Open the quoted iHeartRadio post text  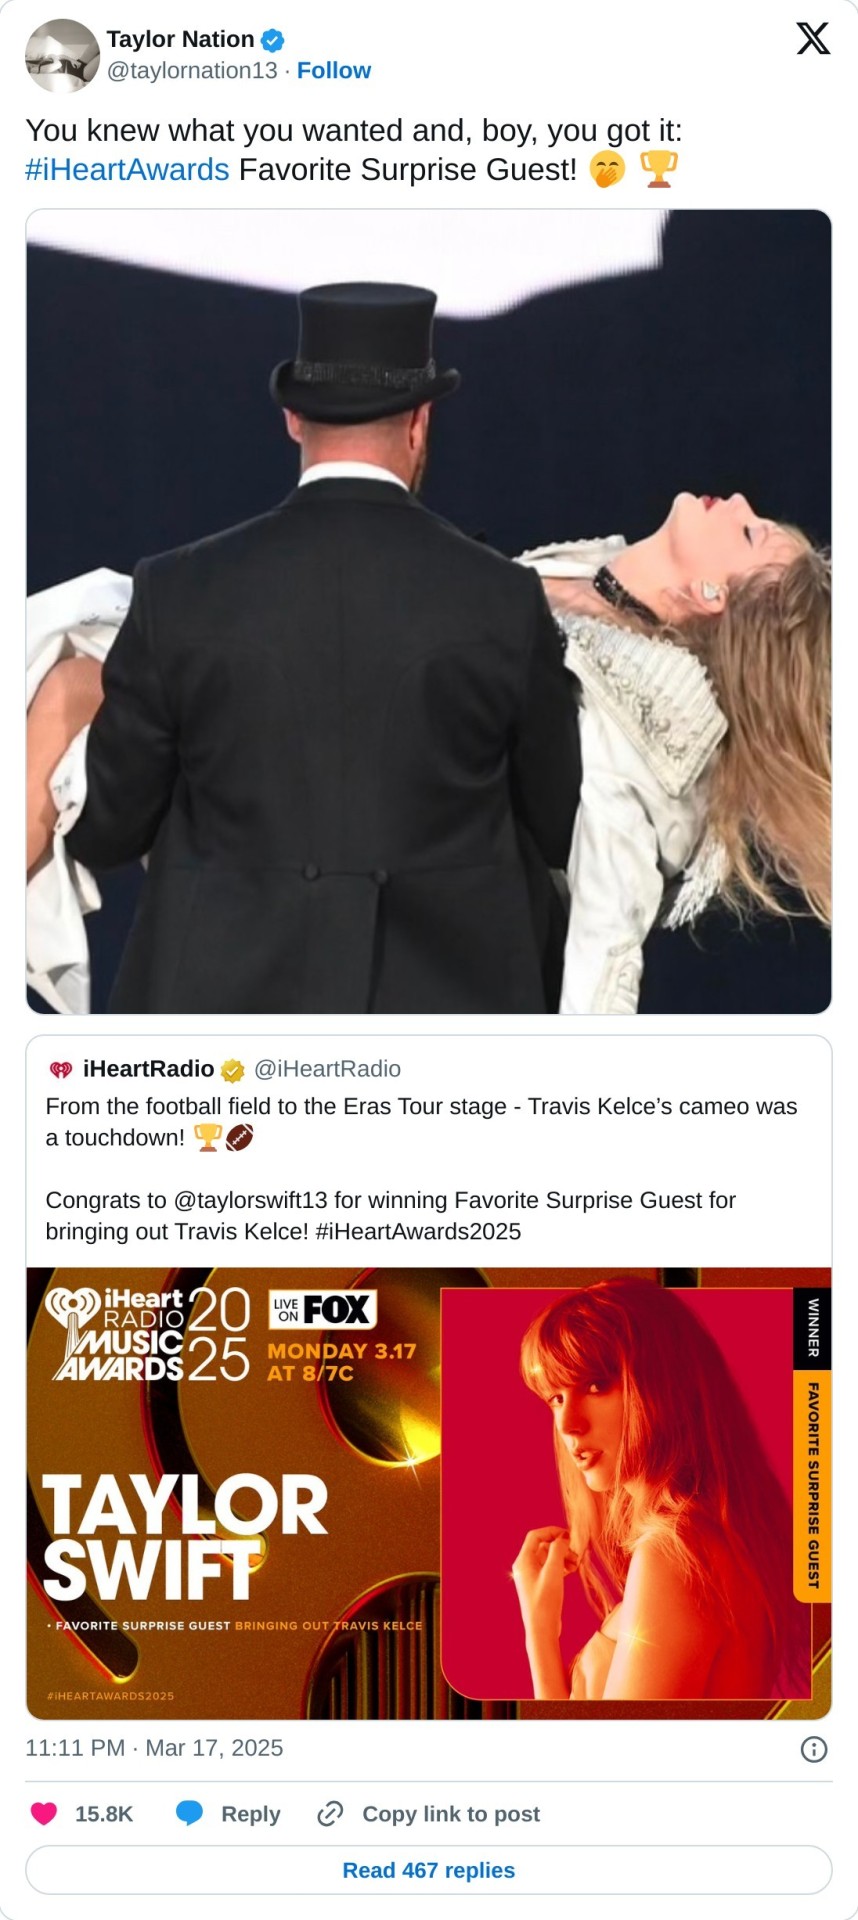coord(422,1168)
